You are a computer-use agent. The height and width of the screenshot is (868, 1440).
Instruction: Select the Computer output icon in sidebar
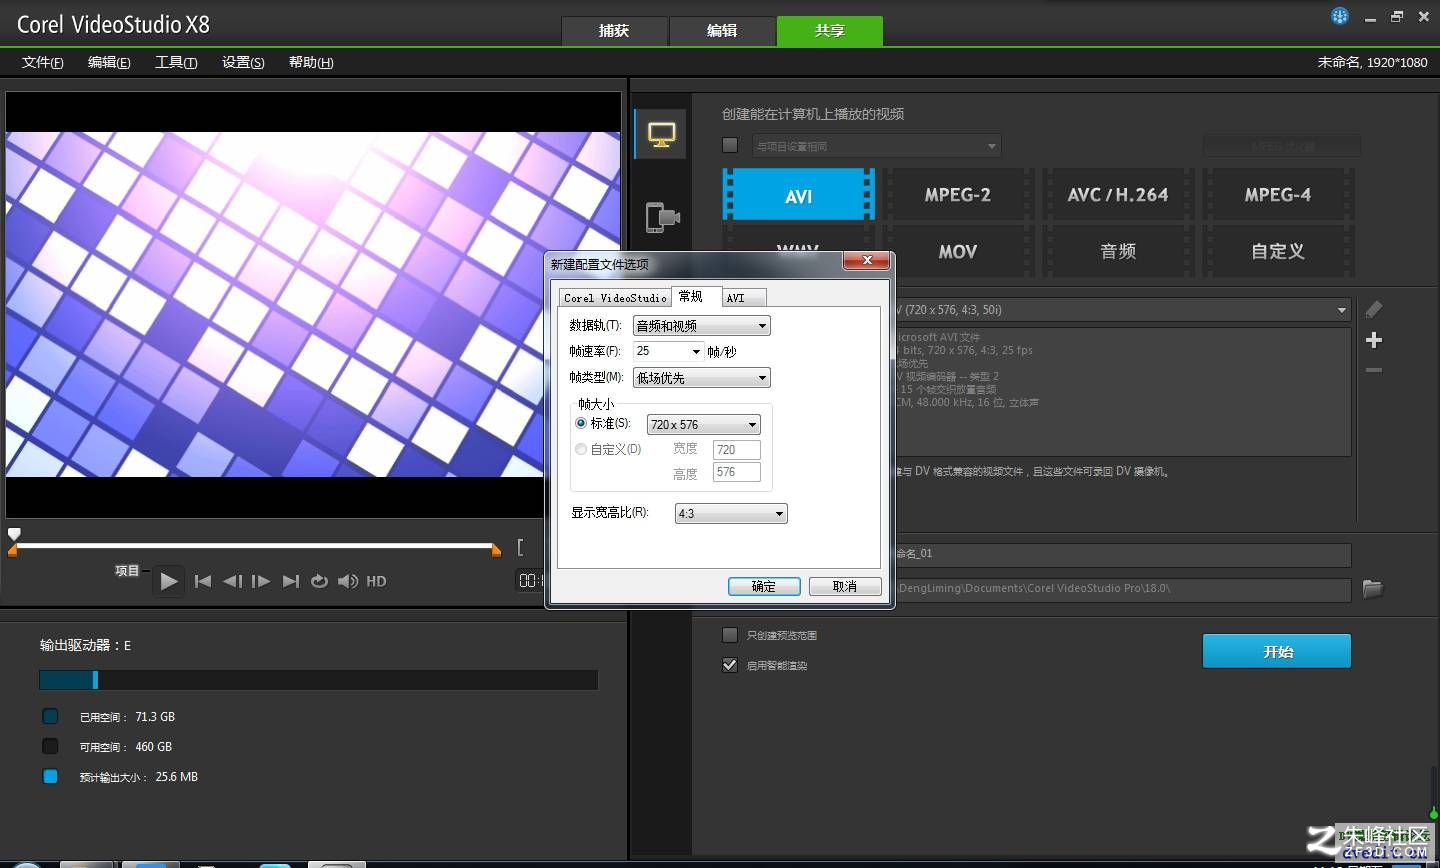coord(661,134)
